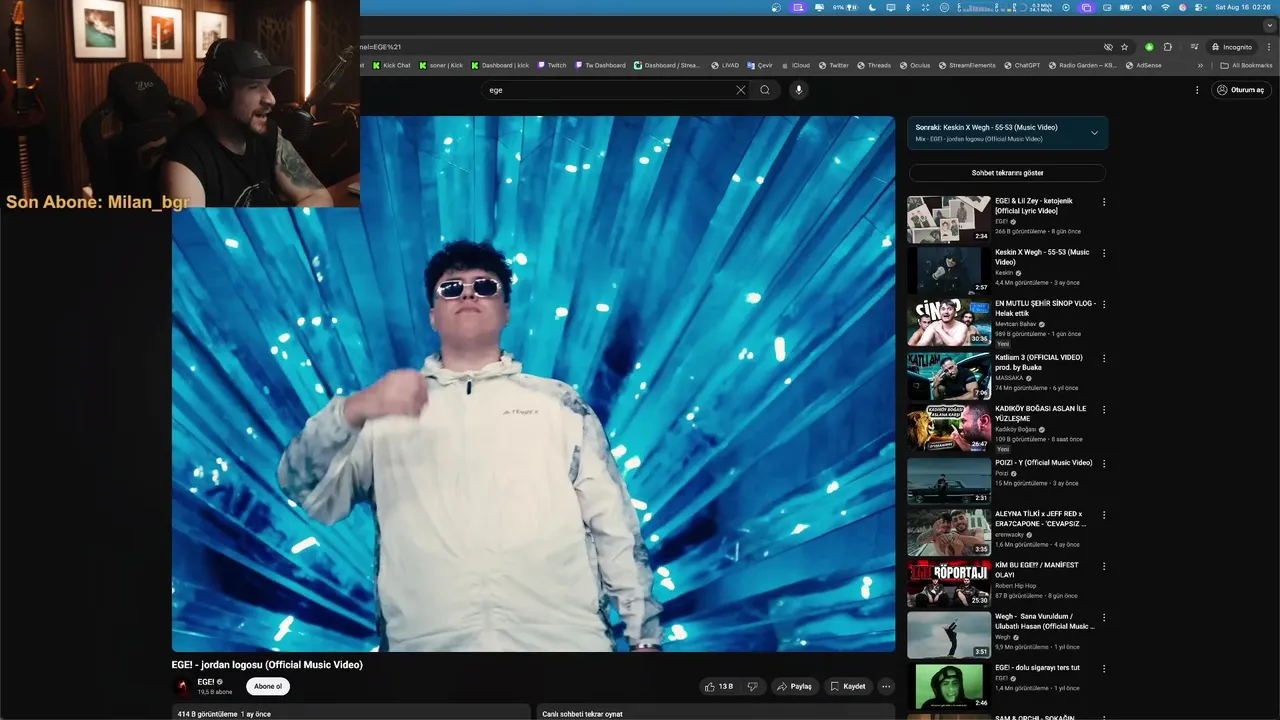This screenshot has height=720, width=1280.
Task: Open options for KADIKÖY BOĞASI video
Action: (x=1104, y=409)
